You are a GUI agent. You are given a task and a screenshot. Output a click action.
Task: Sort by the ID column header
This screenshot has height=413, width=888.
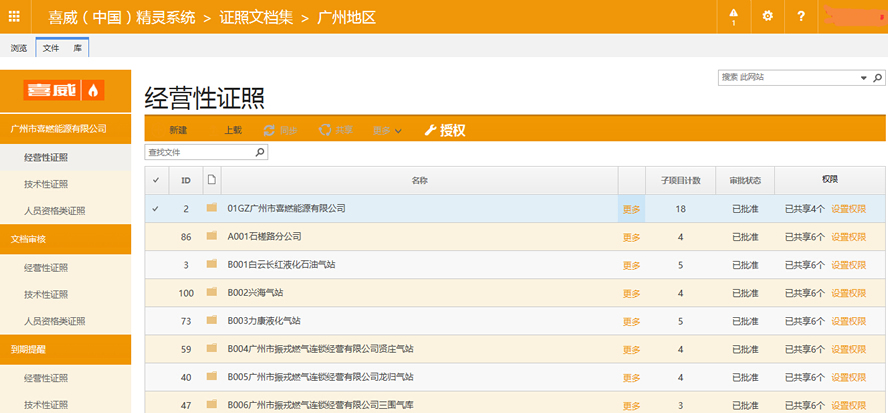[186, 181]
